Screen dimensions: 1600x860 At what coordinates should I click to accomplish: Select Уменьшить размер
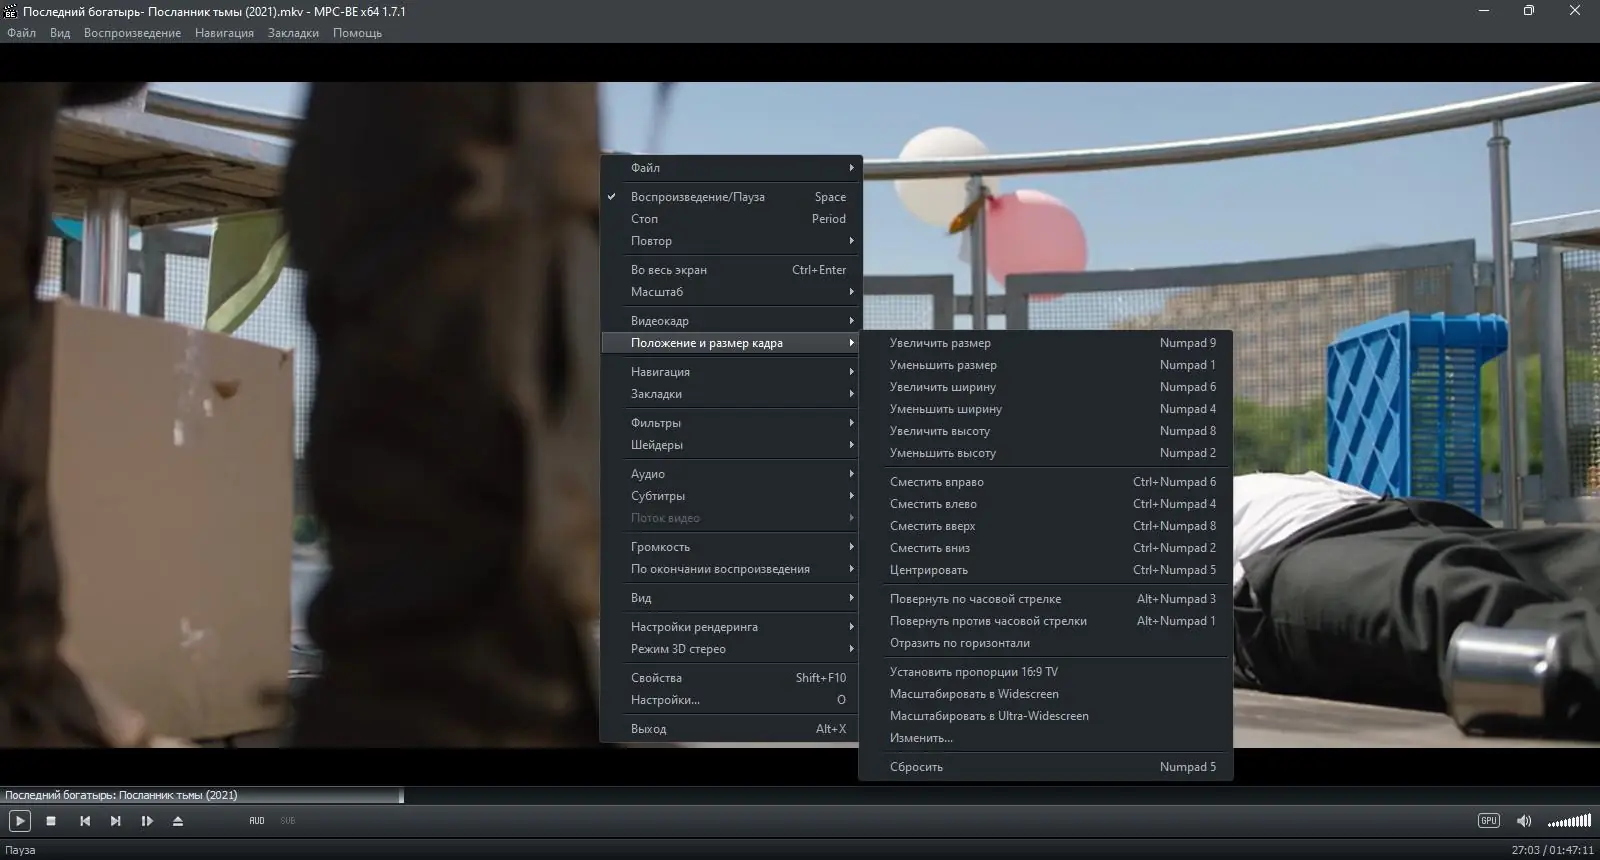click(1046, 365)
